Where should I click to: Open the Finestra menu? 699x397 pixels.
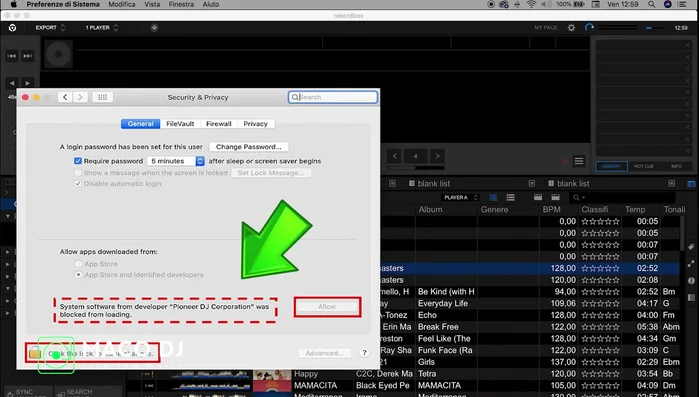(x=181, y=4)
